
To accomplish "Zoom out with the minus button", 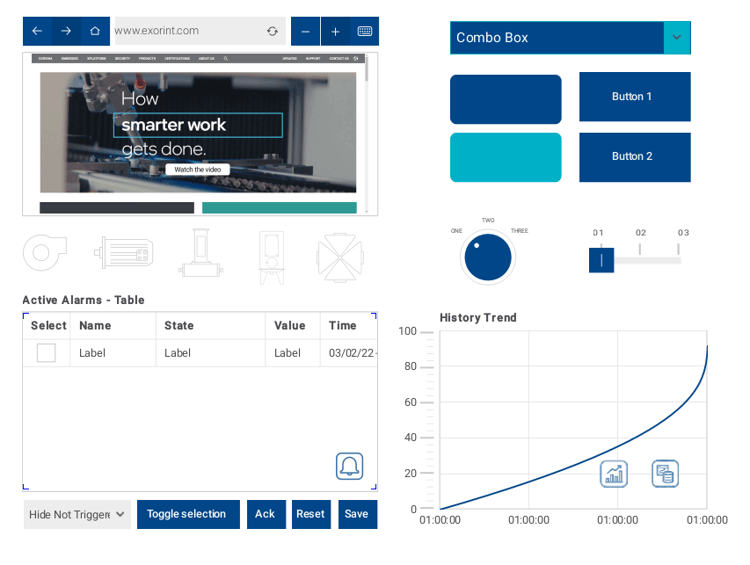I will tap(305, 31).
